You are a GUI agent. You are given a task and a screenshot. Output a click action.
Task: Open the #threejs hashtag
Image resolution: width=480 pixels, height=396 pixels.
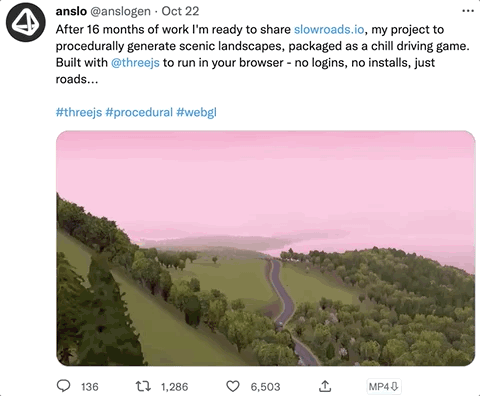click(79, 112)
